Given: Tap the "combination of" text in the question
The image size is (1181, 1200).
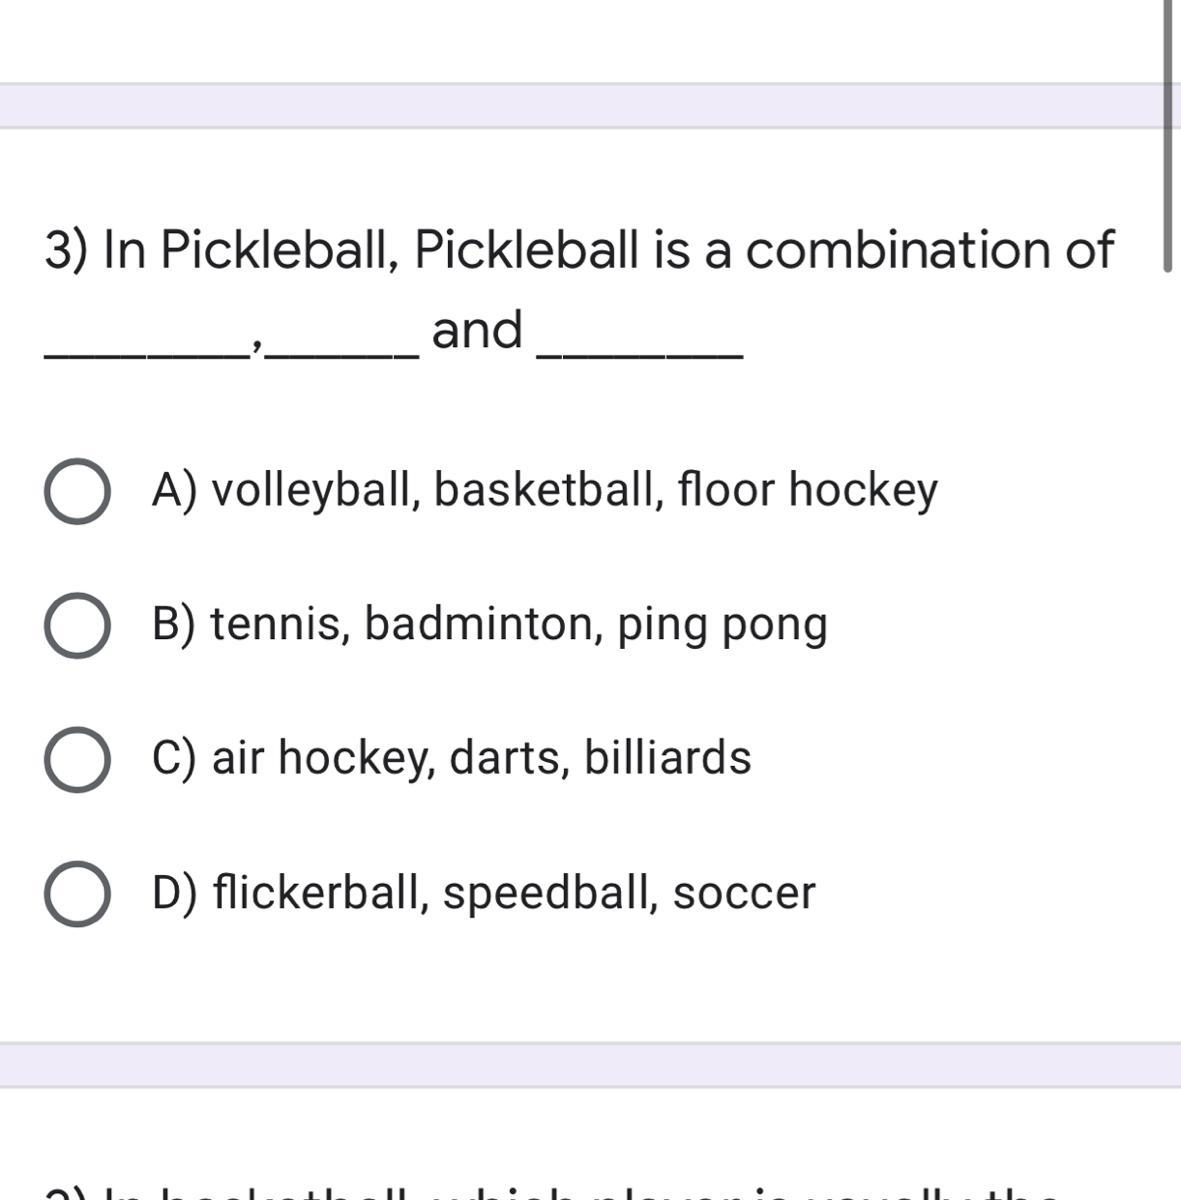Looking at the screenshot, I should (x=929, y=249).
